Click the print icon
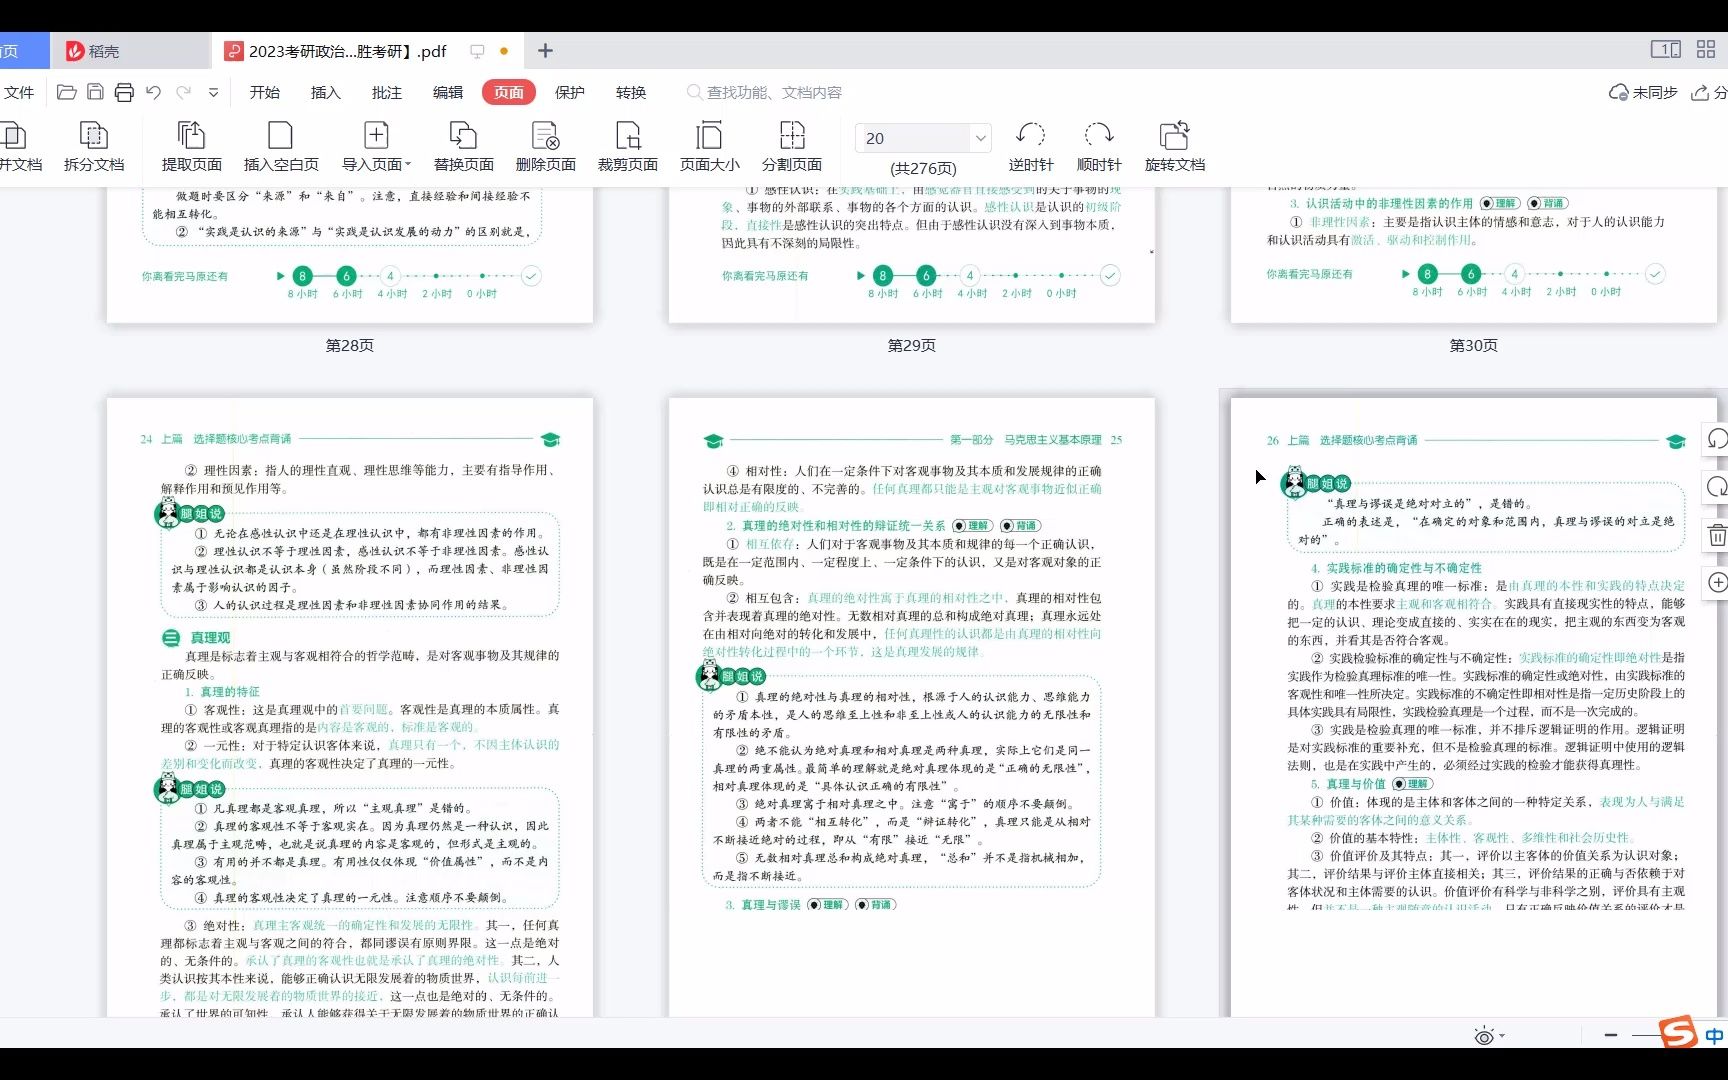This screenshot has height=1080, width=1728. (124, 92)
